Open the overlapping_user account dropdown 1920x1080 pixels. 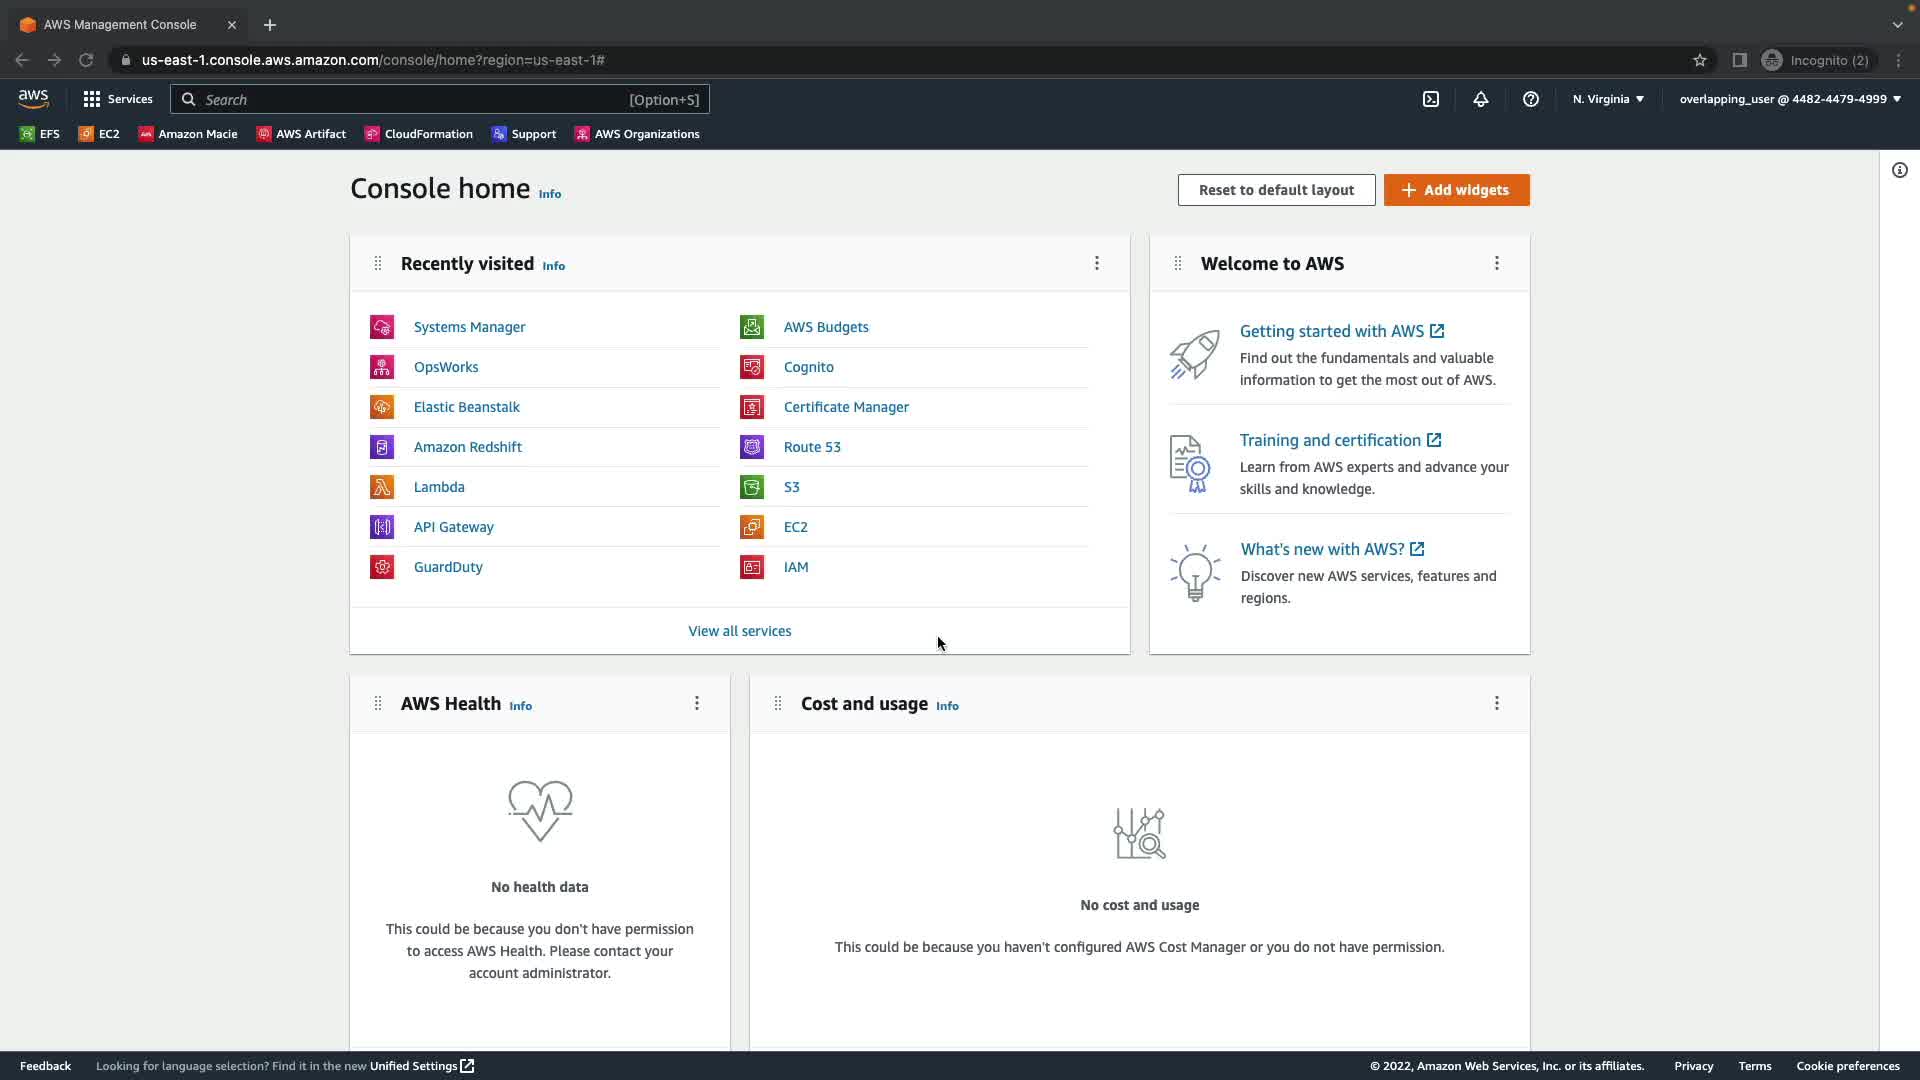click(x=1790, y=99)
